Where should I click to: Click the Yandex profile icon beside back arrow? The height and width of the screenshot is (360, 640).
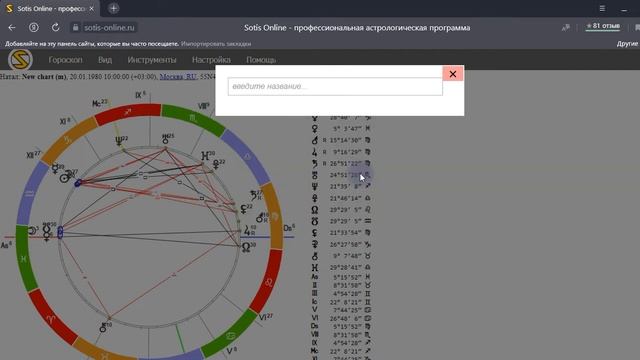33,27
